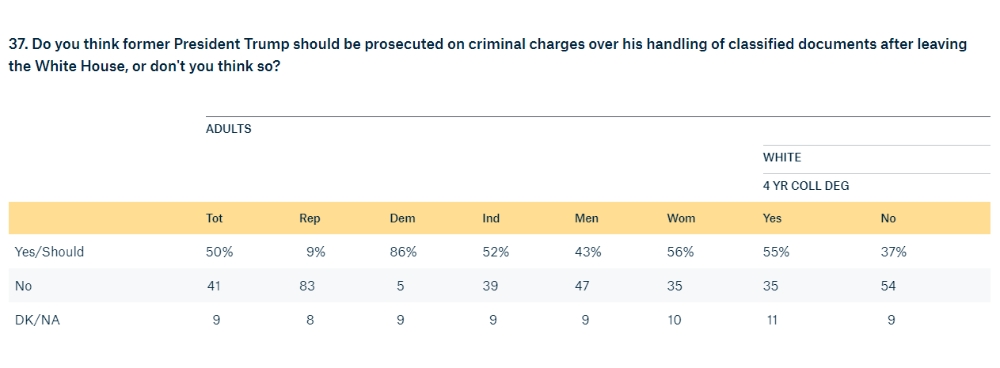Click the No column under White
Viewport: 1000px width, 368px height.
(888, 218)
